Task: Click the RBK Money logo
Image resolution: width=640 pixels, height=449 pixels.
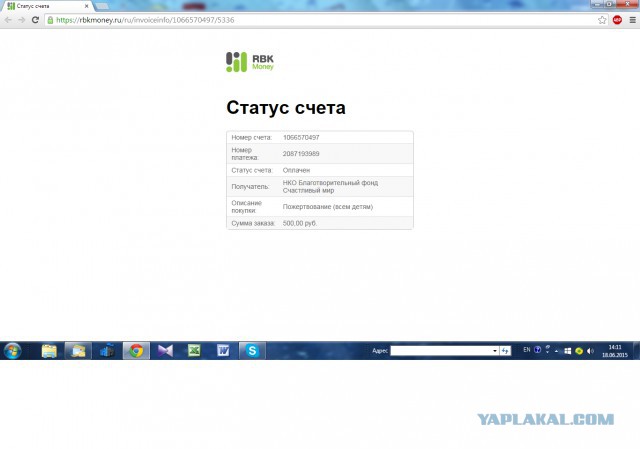Action: (249, 61)
